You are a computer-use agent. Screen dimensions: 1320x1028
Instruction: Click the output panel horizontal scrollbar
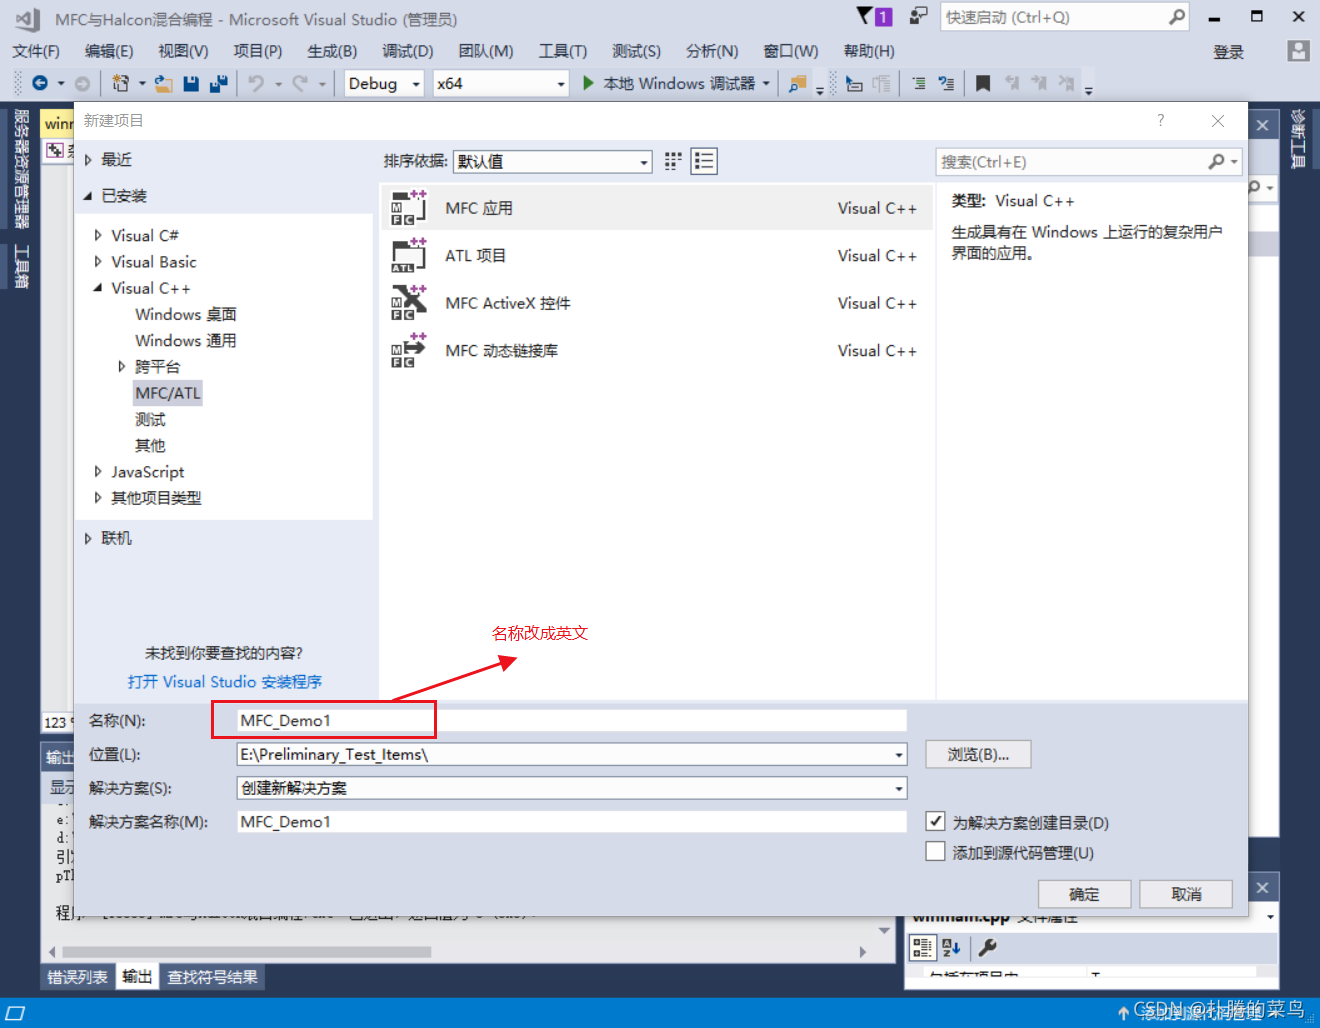pyautogui.click(x=246, y=952)
